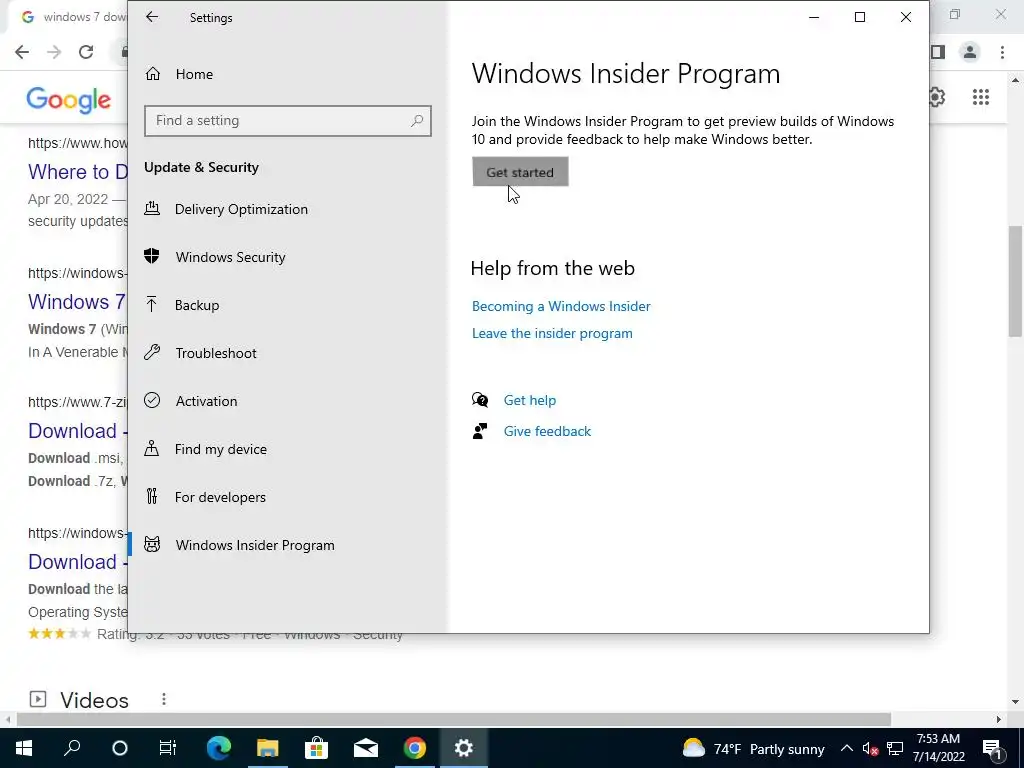Screen dimensions: 1024x768
Task: Show hidden system tray icons
Action: pos(846,748)
